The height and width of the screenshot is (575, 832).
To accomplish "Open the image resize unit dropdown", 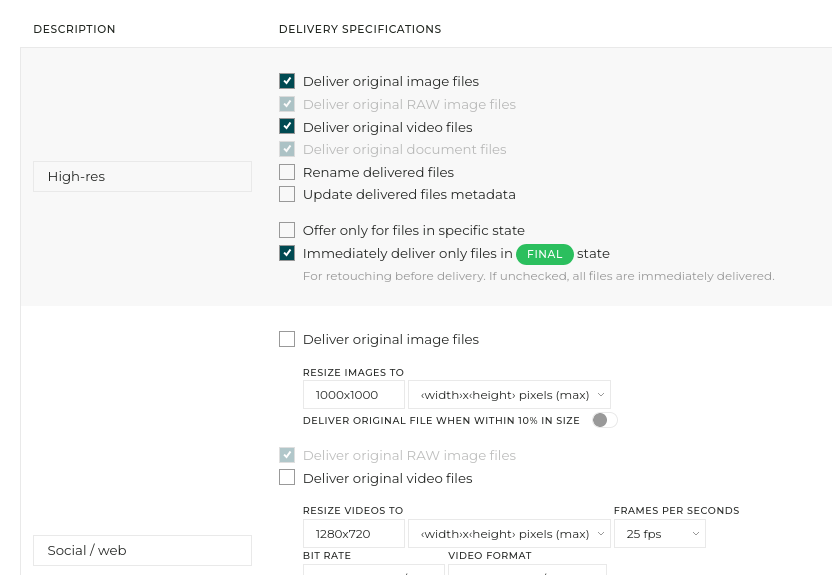I will 509,395.
